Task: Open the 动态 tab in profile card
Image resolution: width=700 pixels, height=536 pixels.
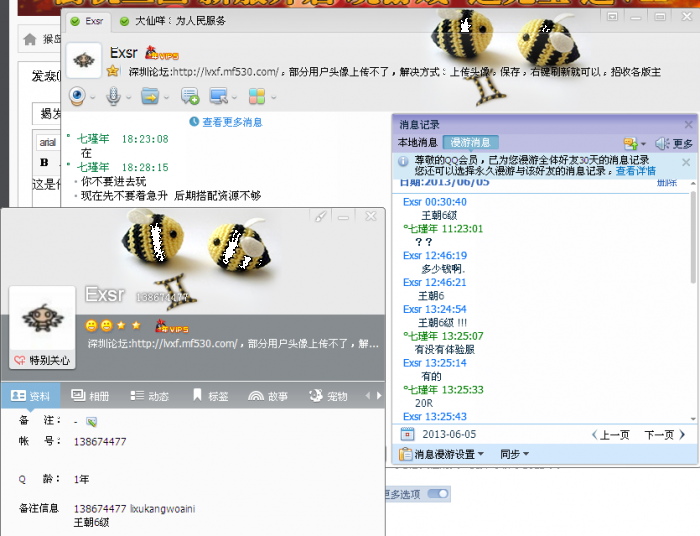Action: tap(150, 396)
